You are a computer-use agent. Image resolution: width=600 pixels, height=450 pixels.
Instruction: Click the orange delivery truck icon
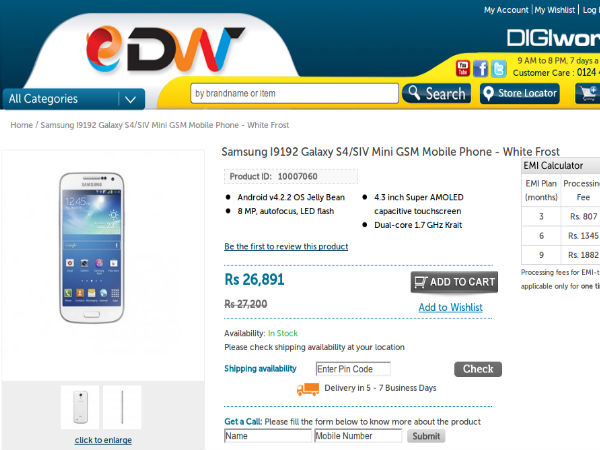tap(308, 389)
